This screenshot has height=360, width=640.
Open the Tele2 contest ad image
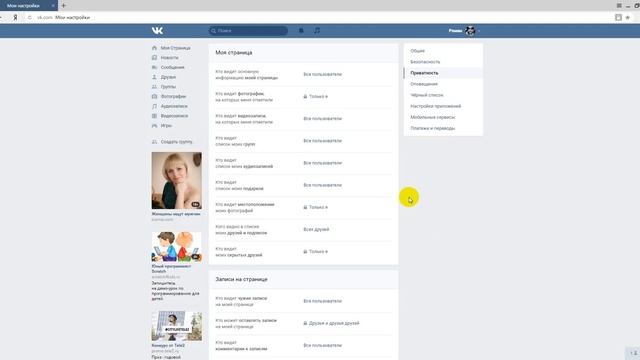click(177, 326)
